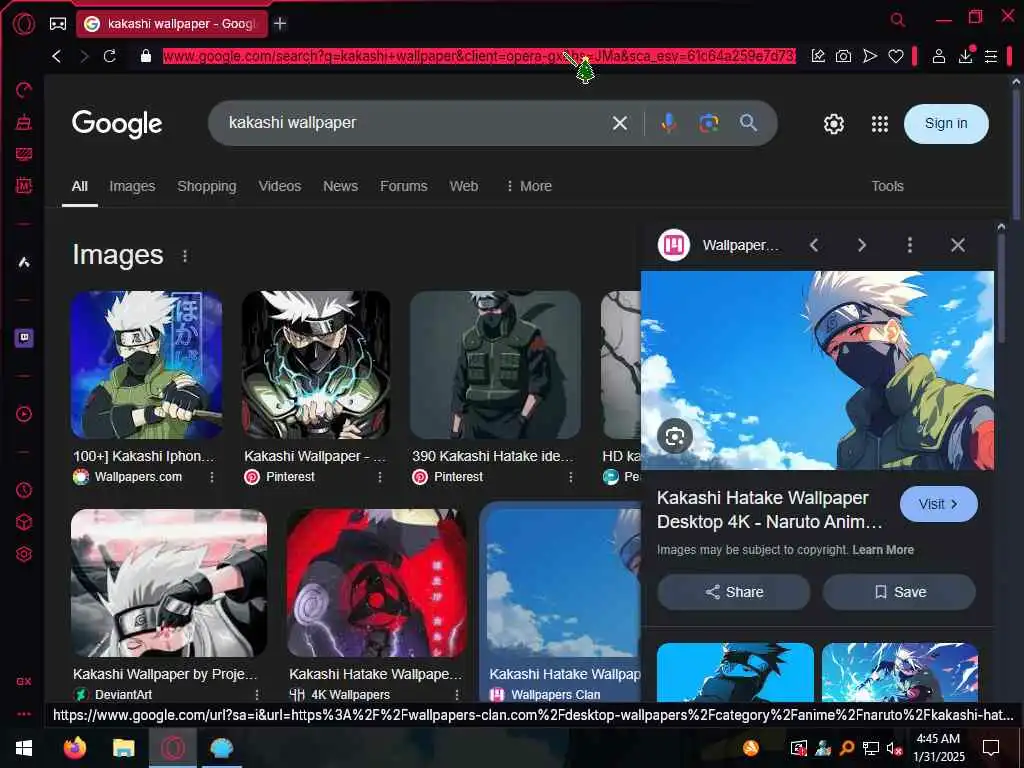1024x768 pixels.
Task: Open the sidebar player icon
Action: 24,414
